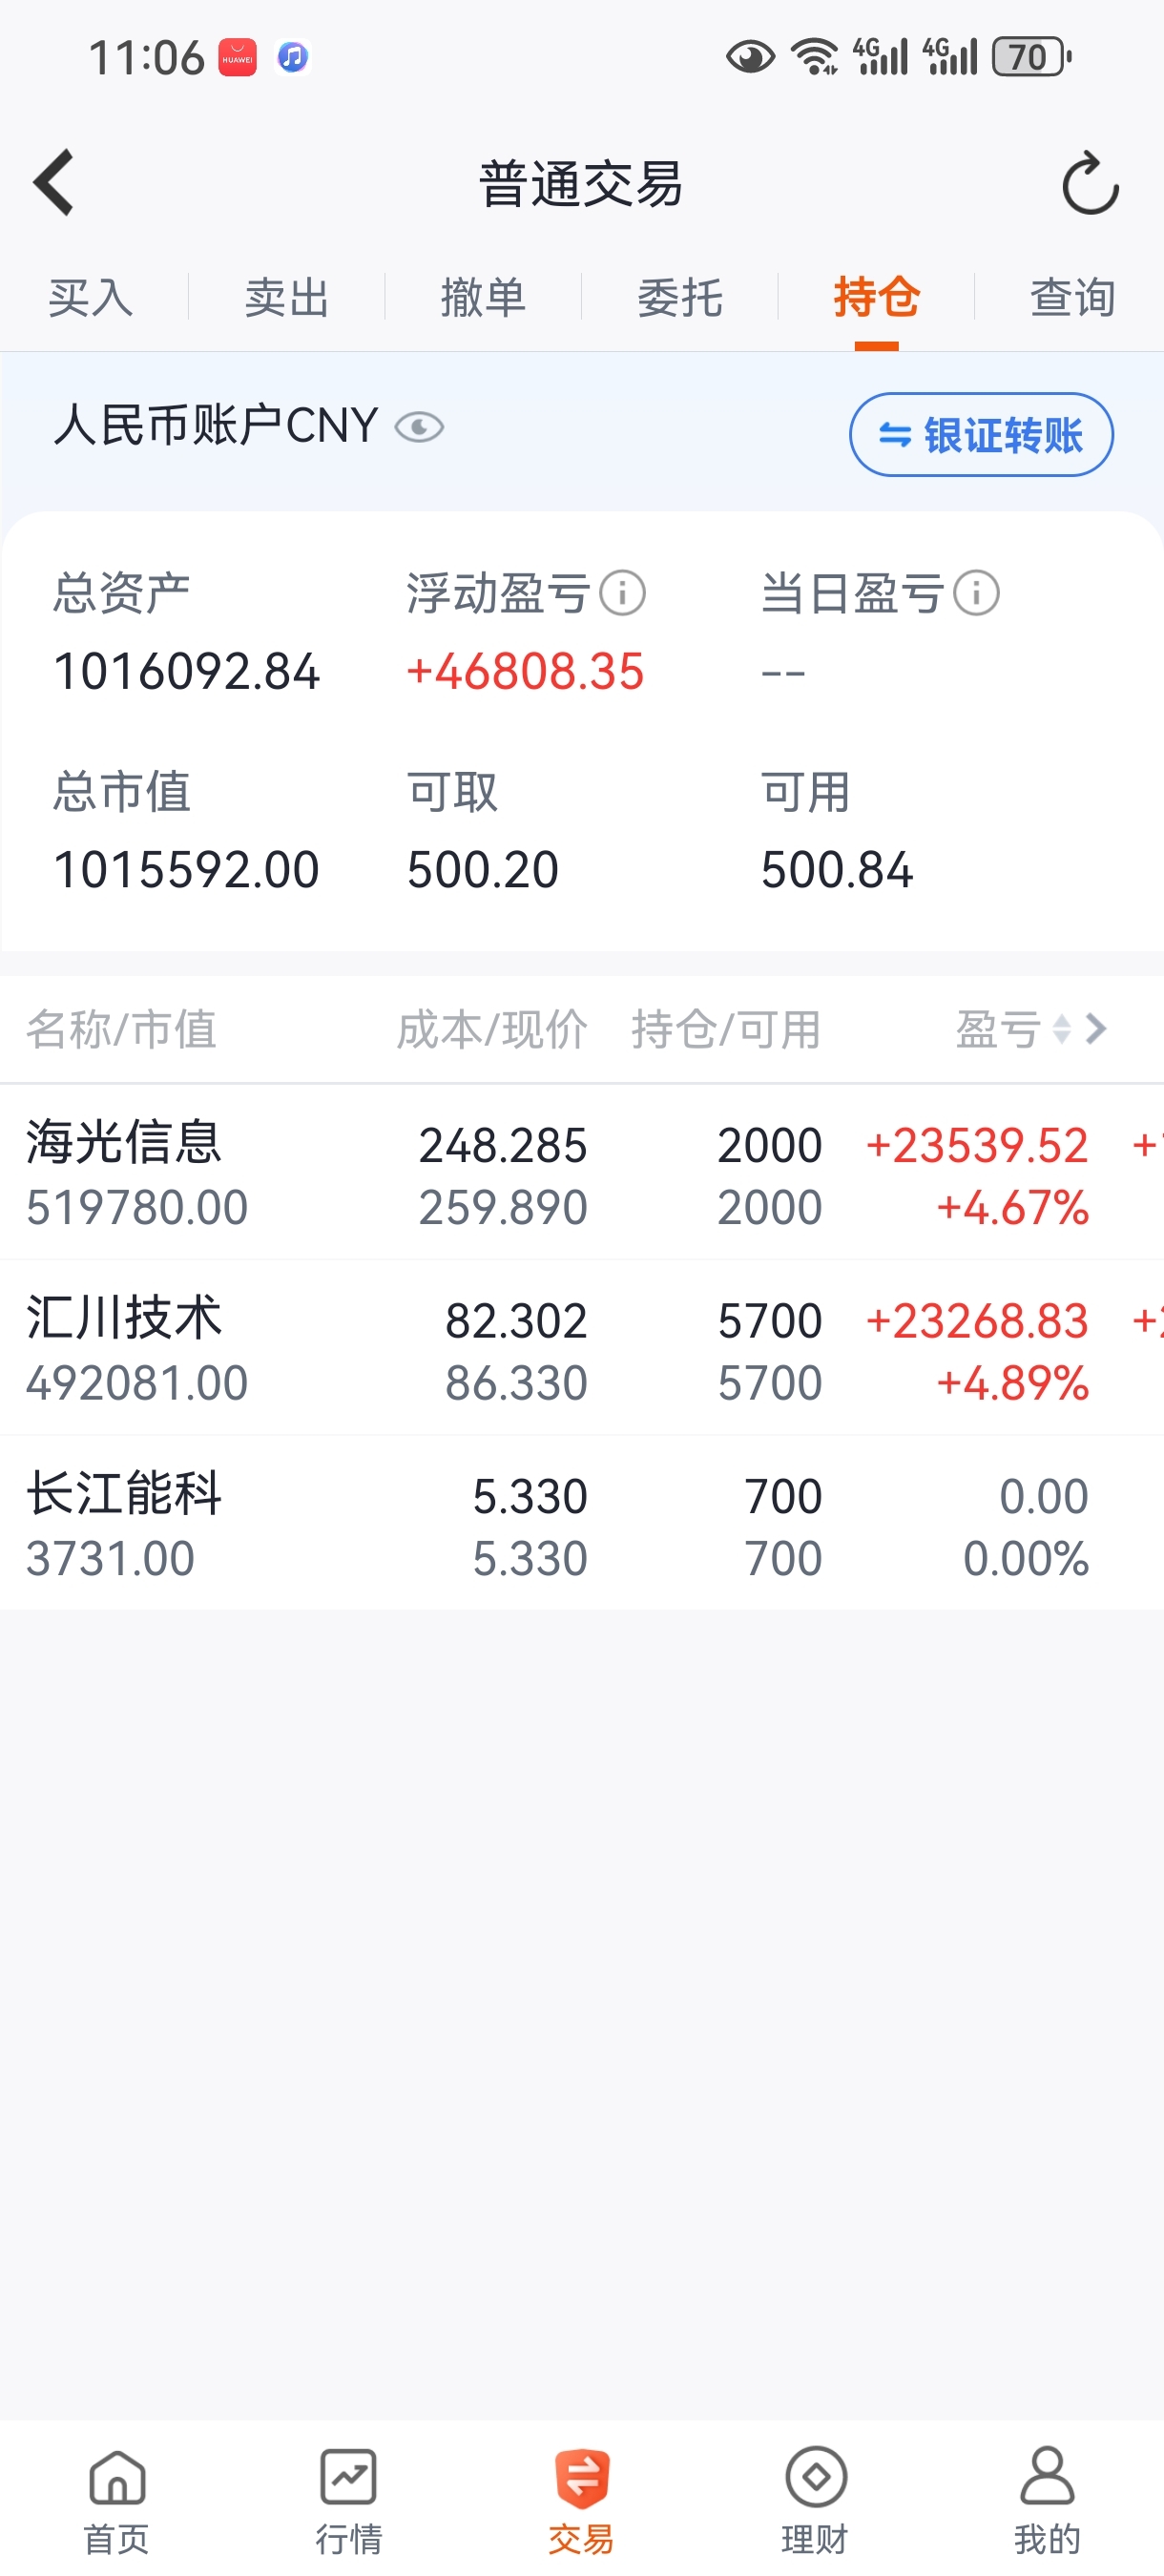Open the 撤单 tab
The image size is (1164, 2576).
[x=484, y=298]
